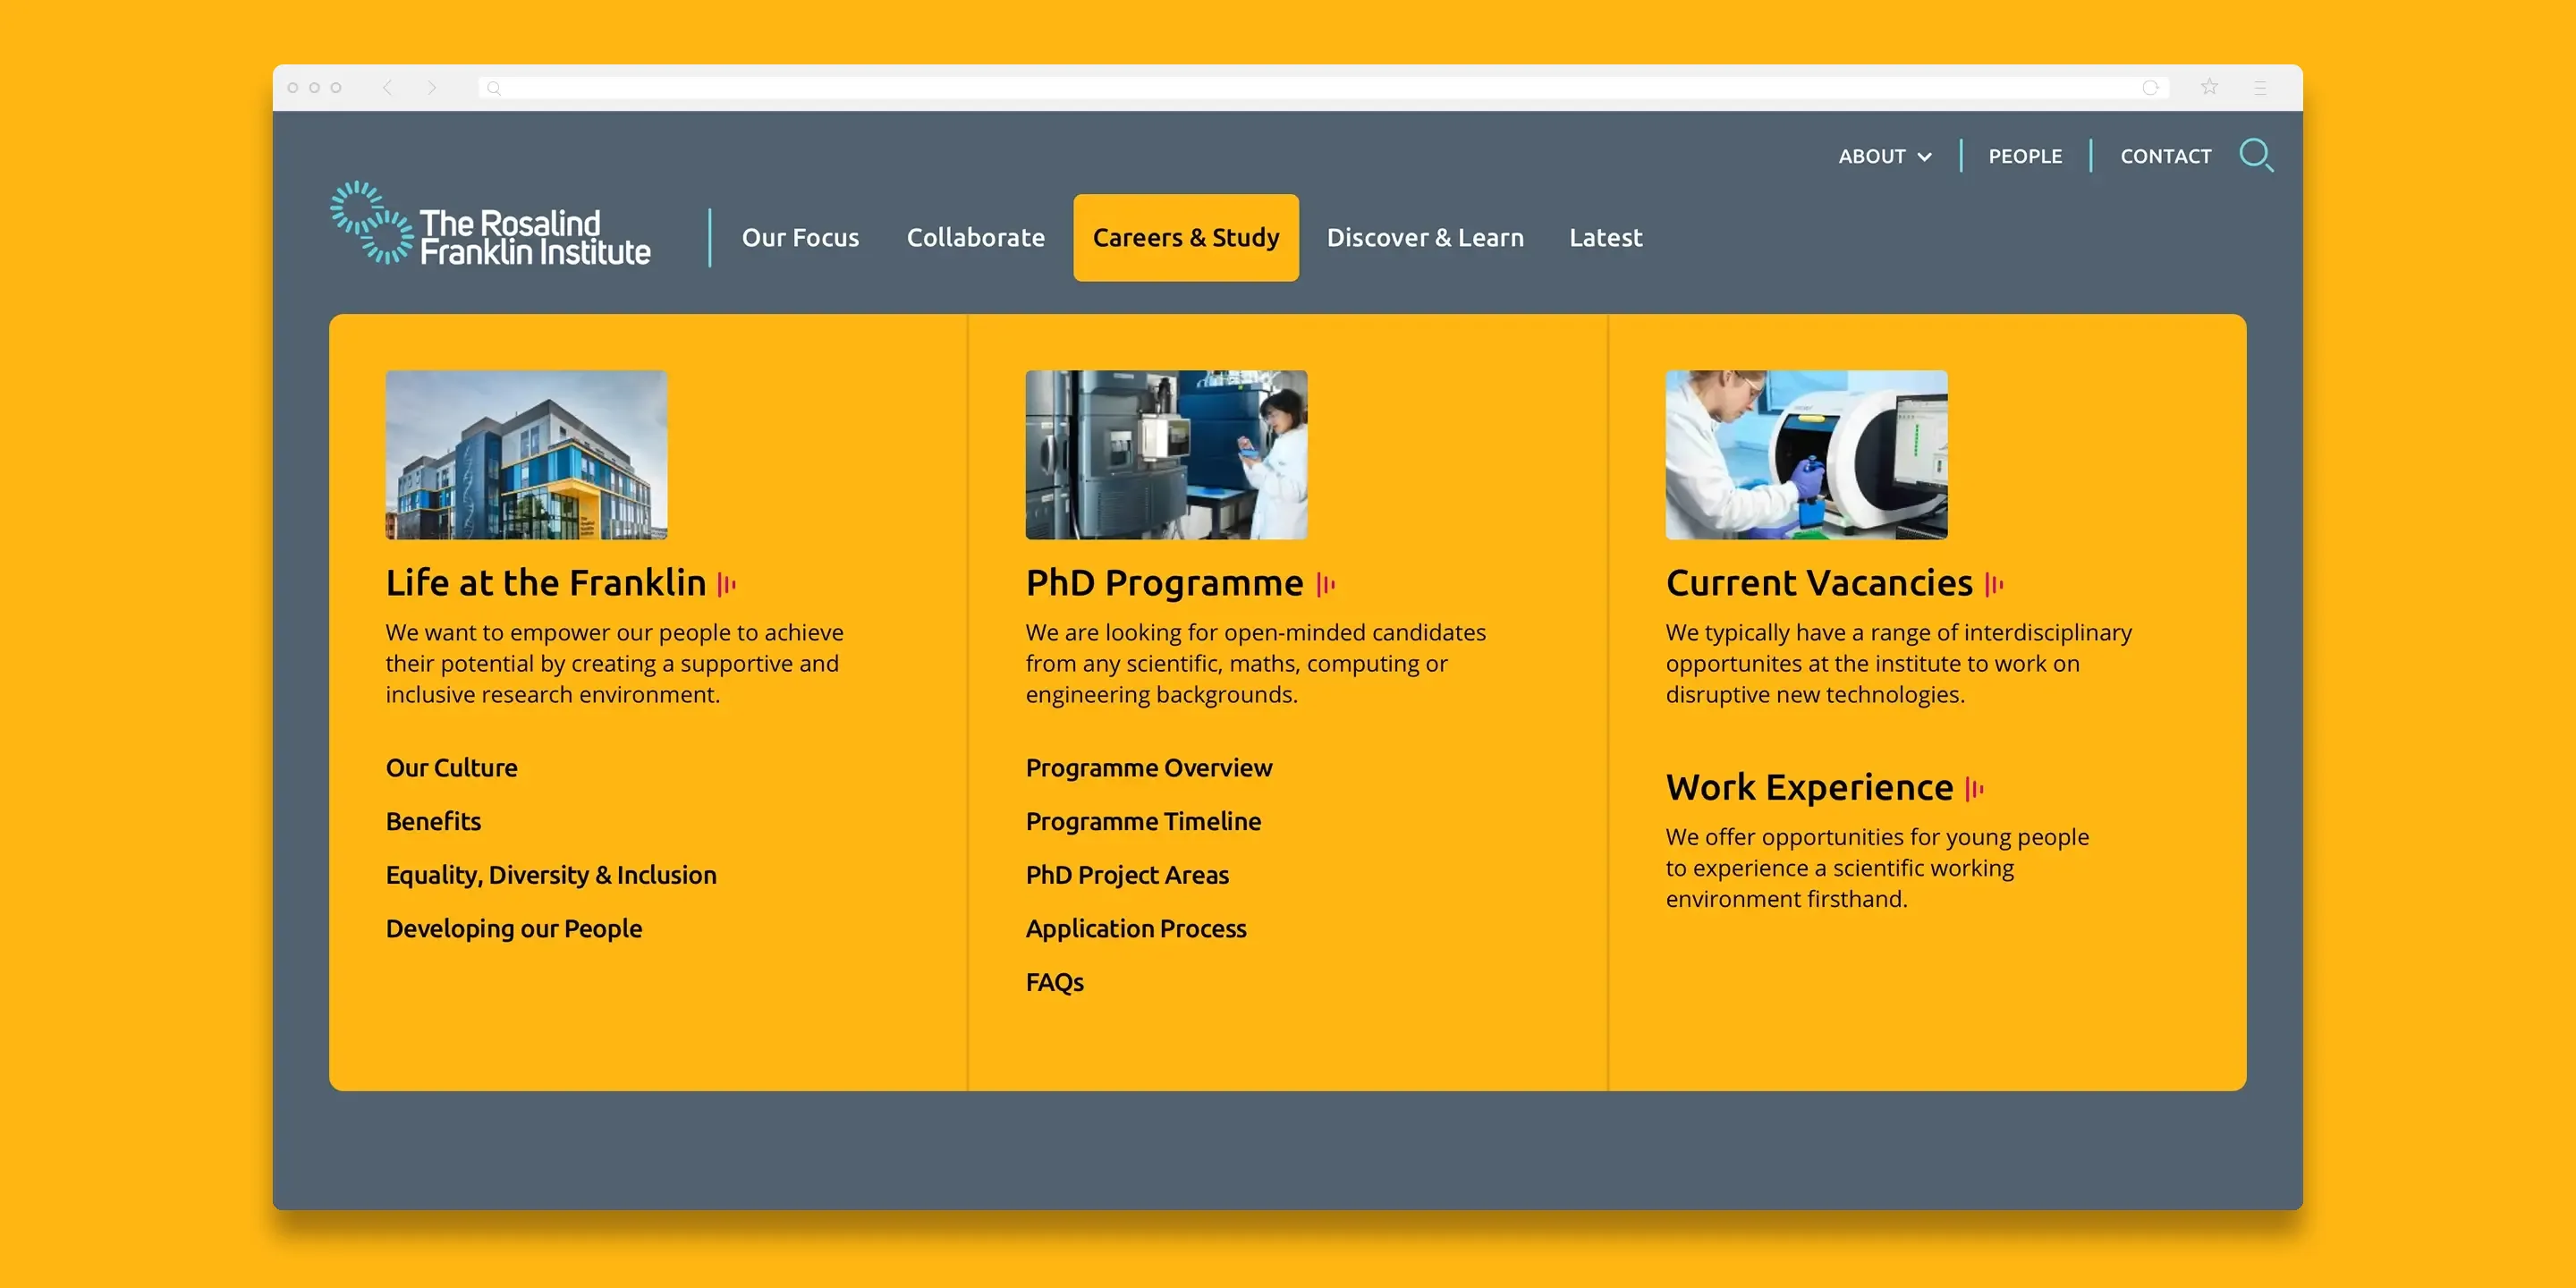Select the Careers & Study tab

(x=1185, y=238)
